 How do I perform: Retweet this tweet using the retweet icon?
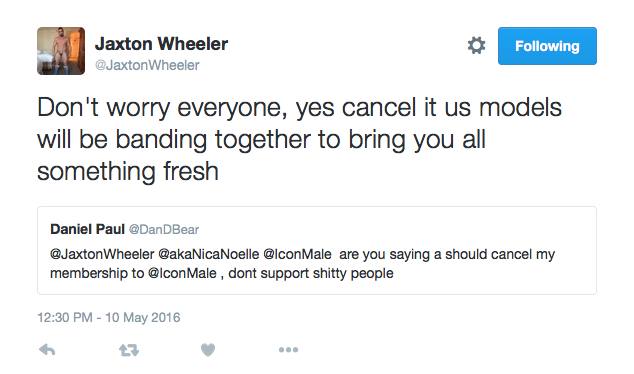pyautogui.click(x=129, y=350)
